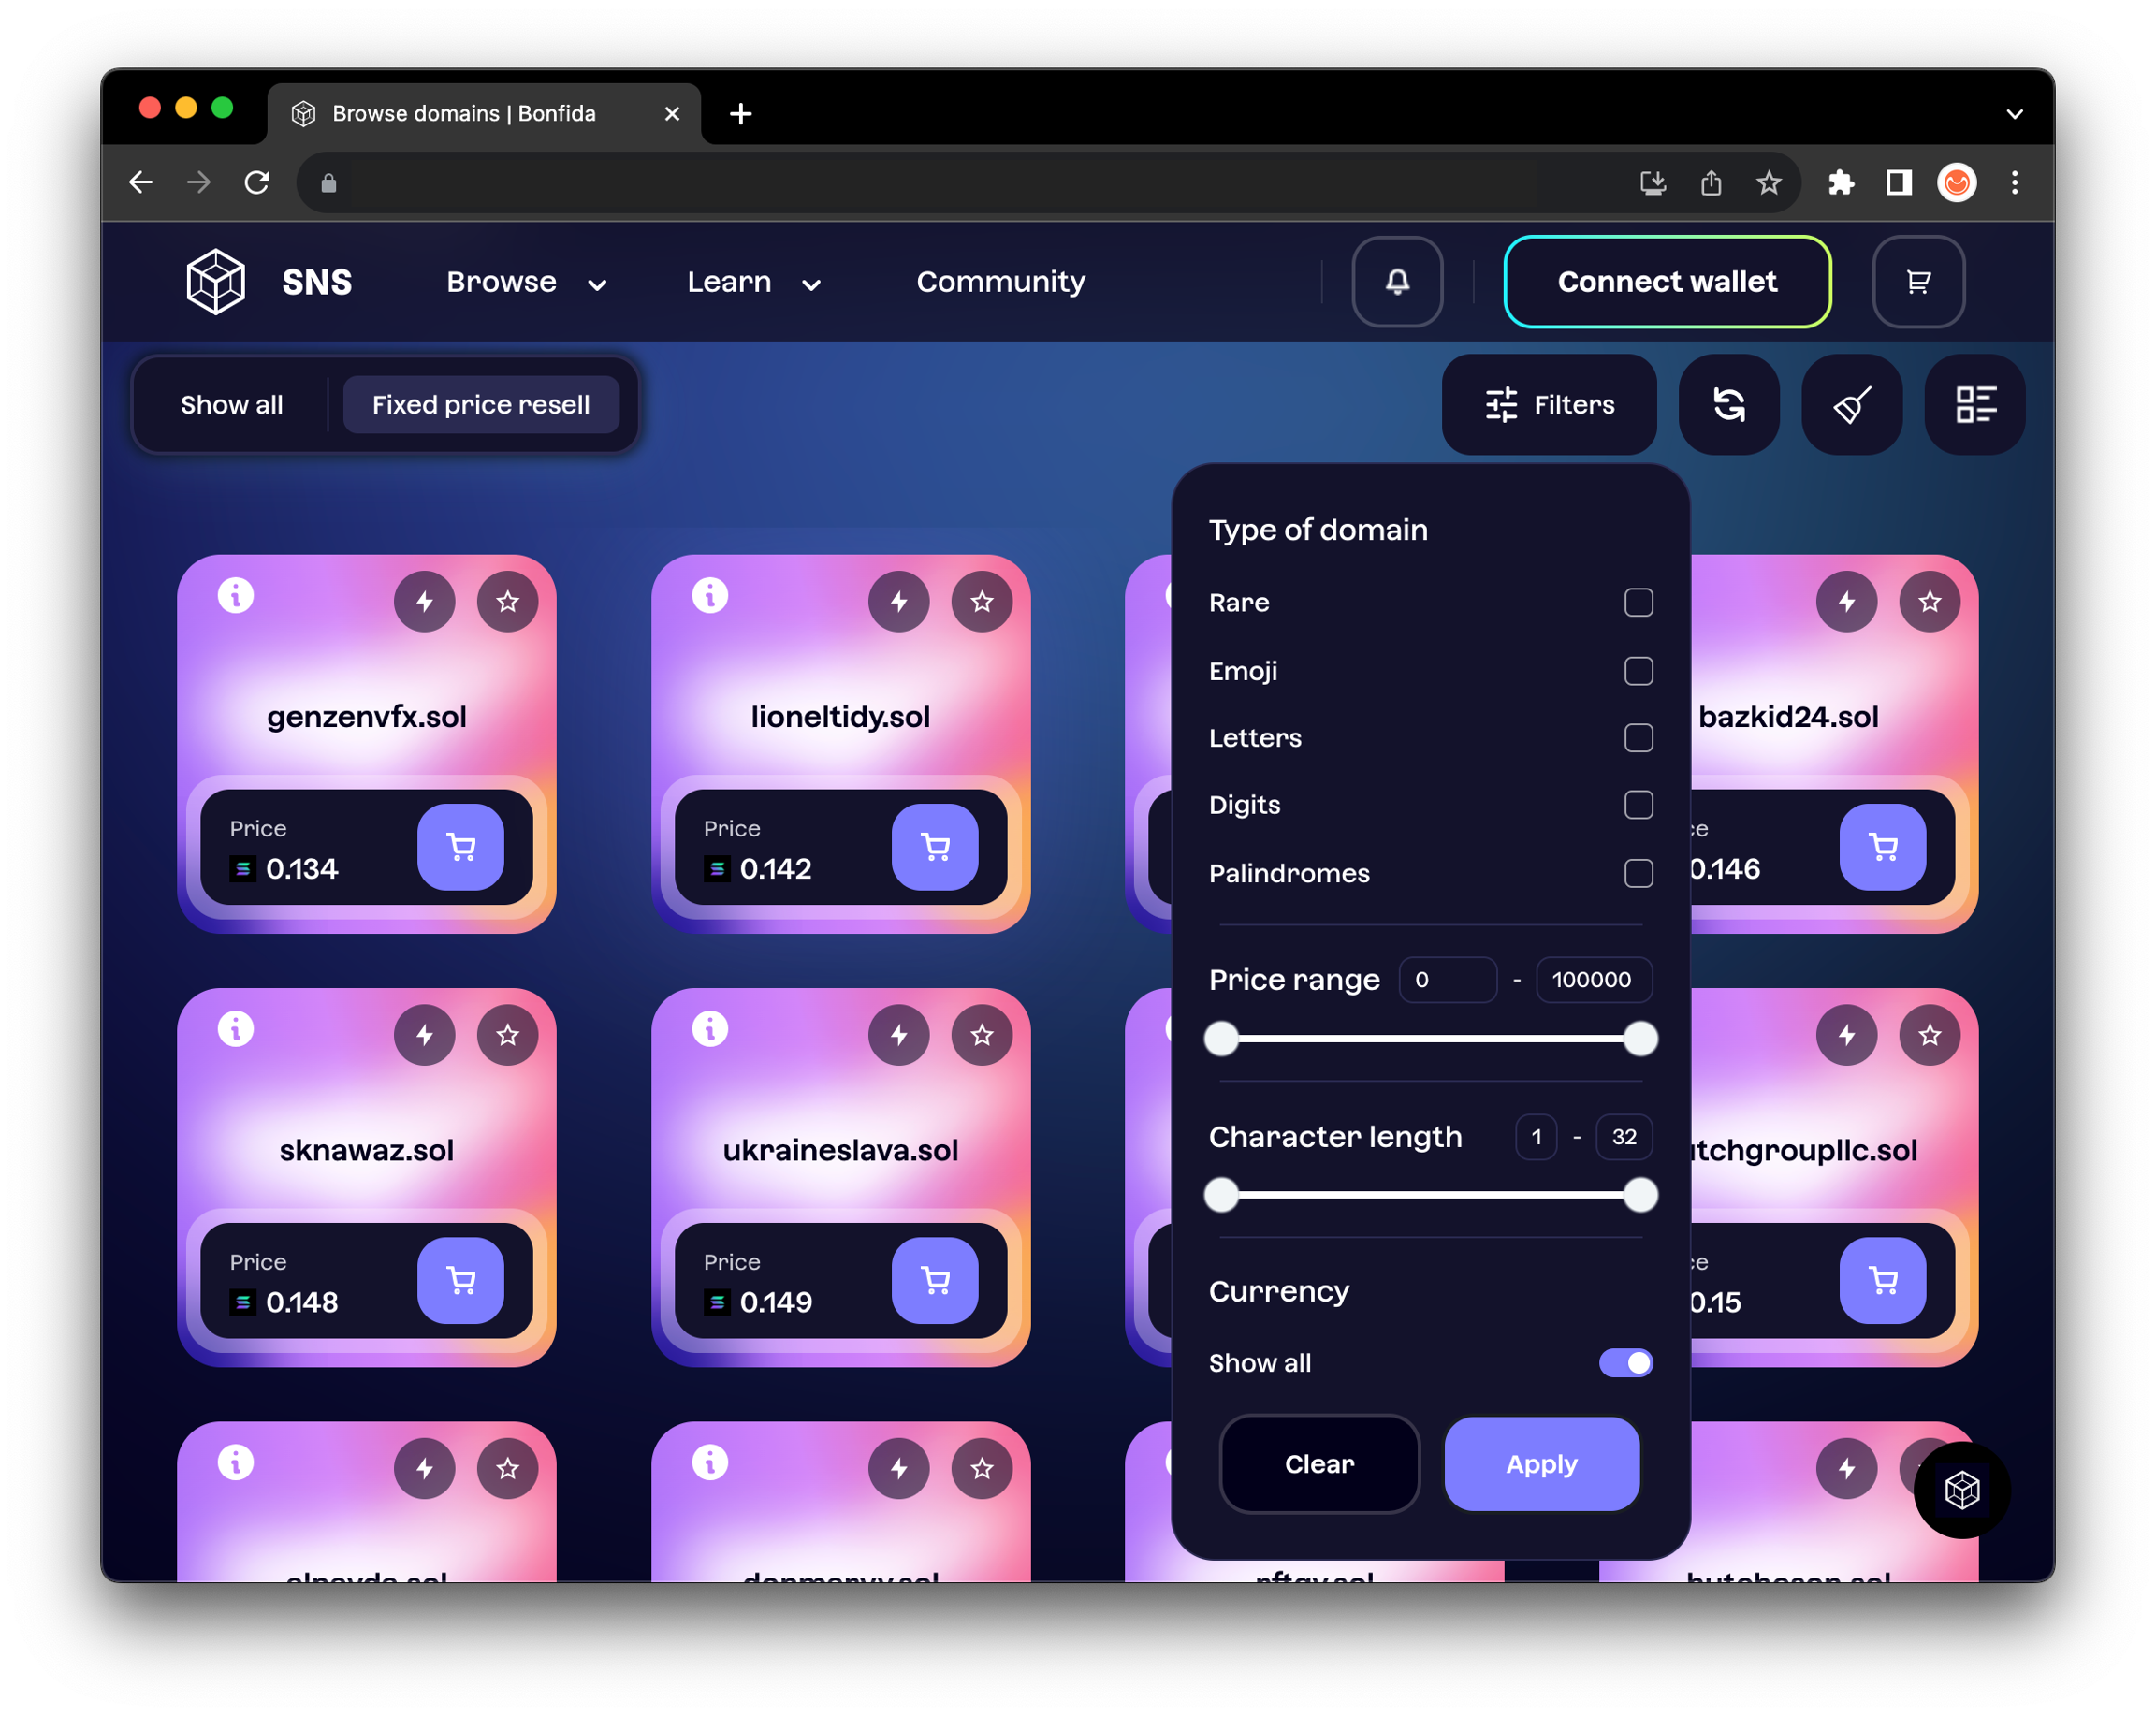Open the Community menu item

click(1000, 282)
